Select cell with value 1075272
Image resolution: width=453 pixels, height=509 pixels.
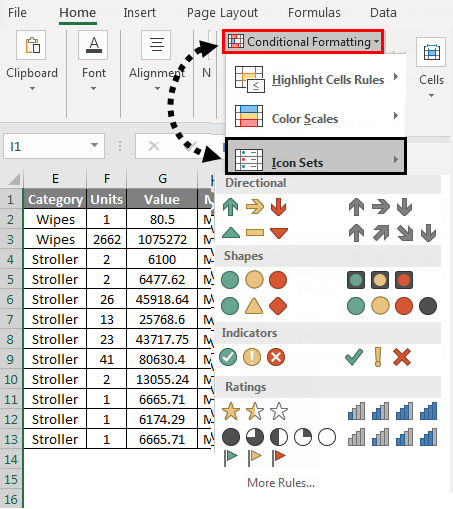pyautogui.click(x=162, y=239)
